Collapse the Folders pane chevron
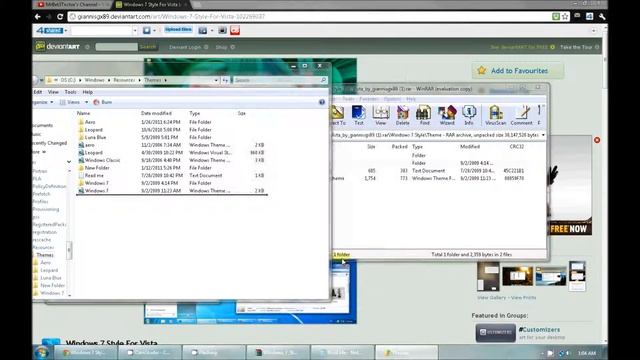This screenshot has width=640, height=360. click(69, 162)
